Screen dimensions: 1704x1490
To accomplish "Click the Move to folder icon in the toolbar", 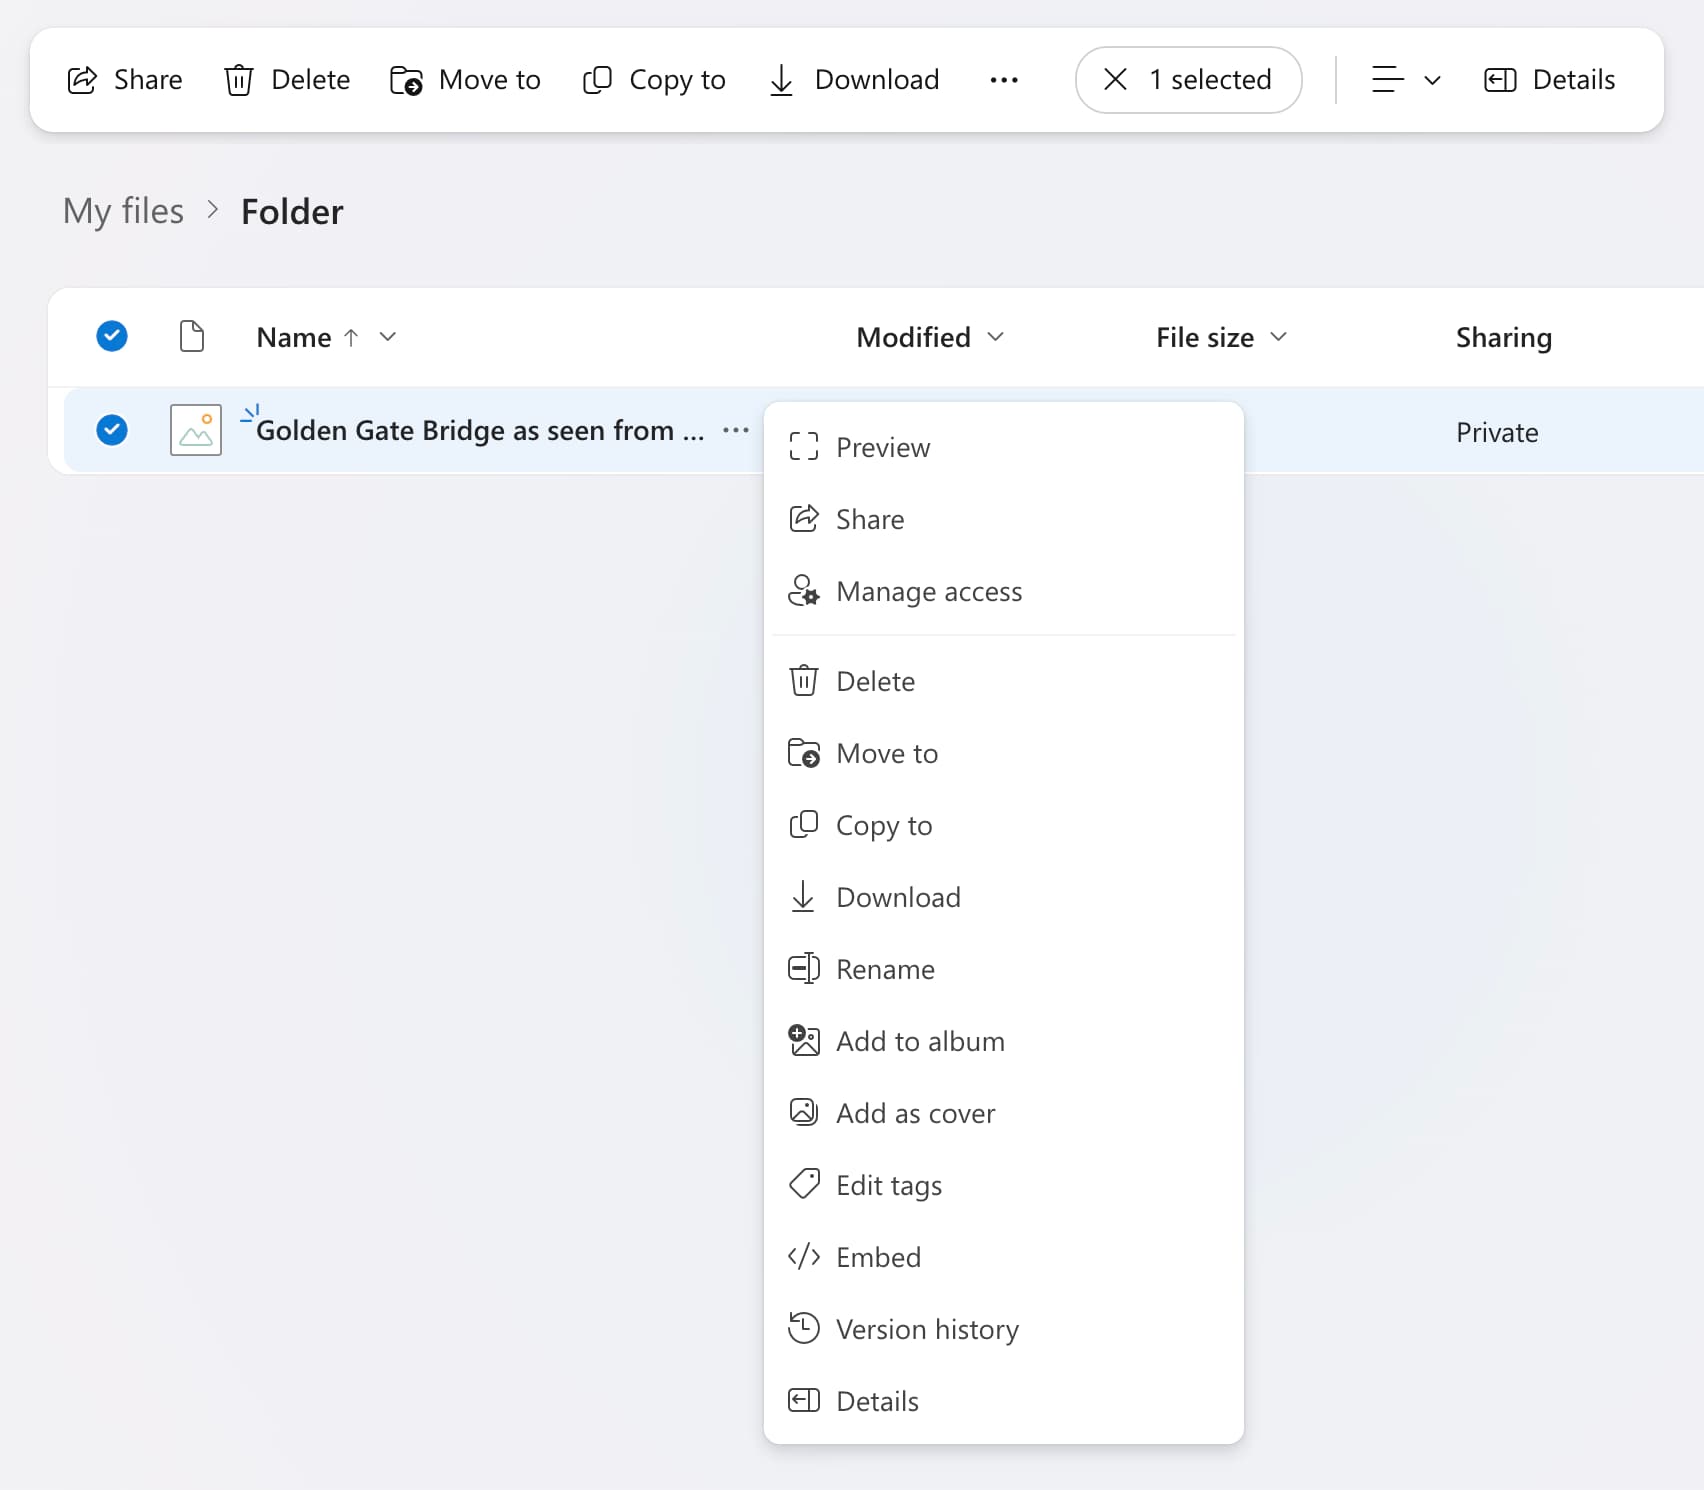I will pyautogui.click(x=406, y=80).
